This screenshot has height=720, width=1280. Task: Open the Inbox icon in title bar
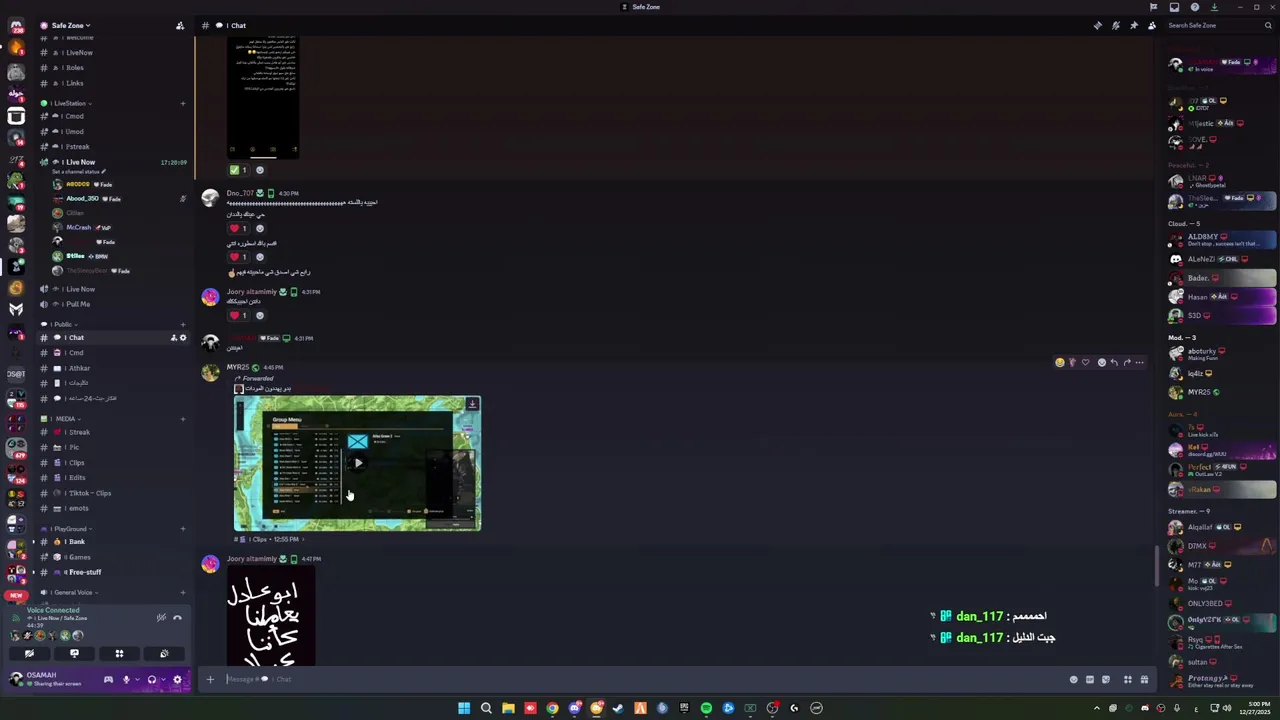point(1174,7)
